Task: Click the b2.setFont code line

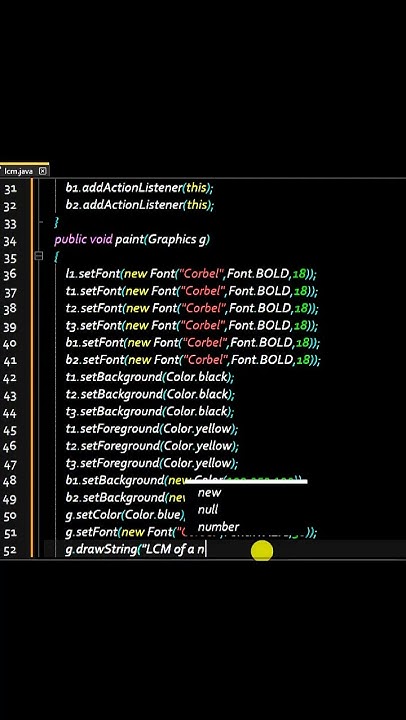Action: click(192, 360)
